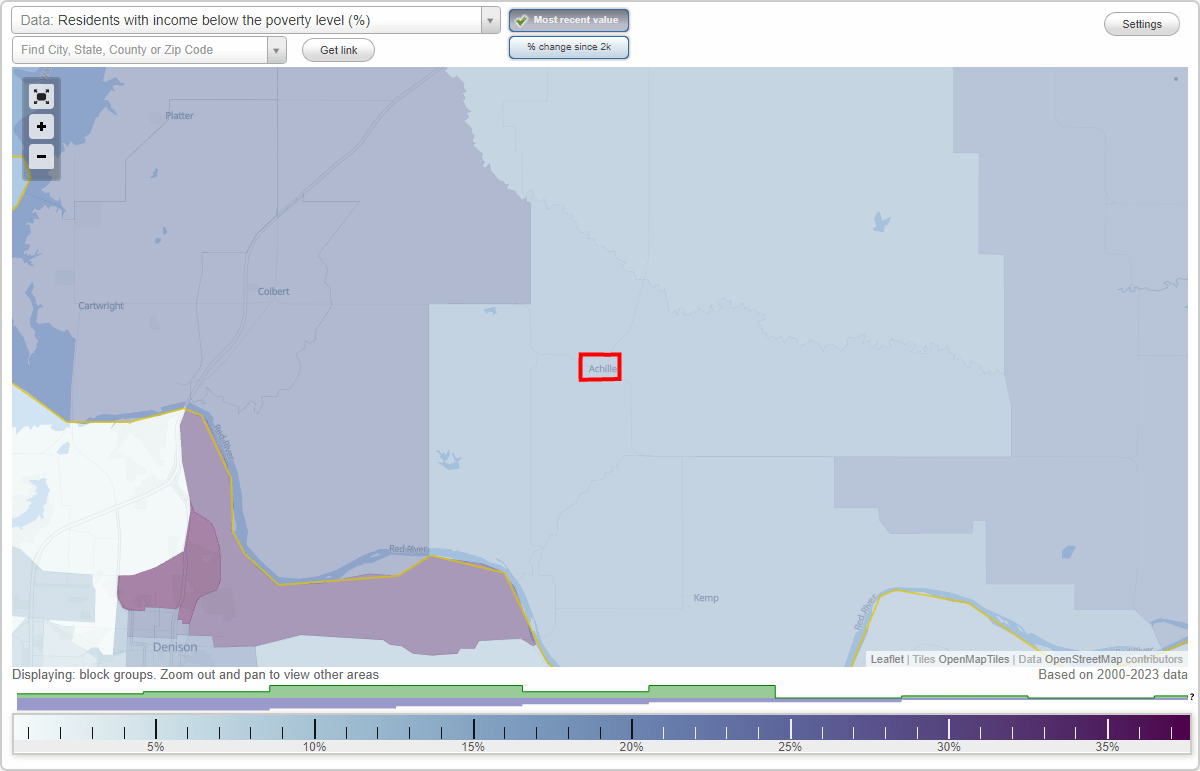Screen dimensions: 1200x771
Task: Click the Leaflet attribution entry
Action: [x=886, y=659]
